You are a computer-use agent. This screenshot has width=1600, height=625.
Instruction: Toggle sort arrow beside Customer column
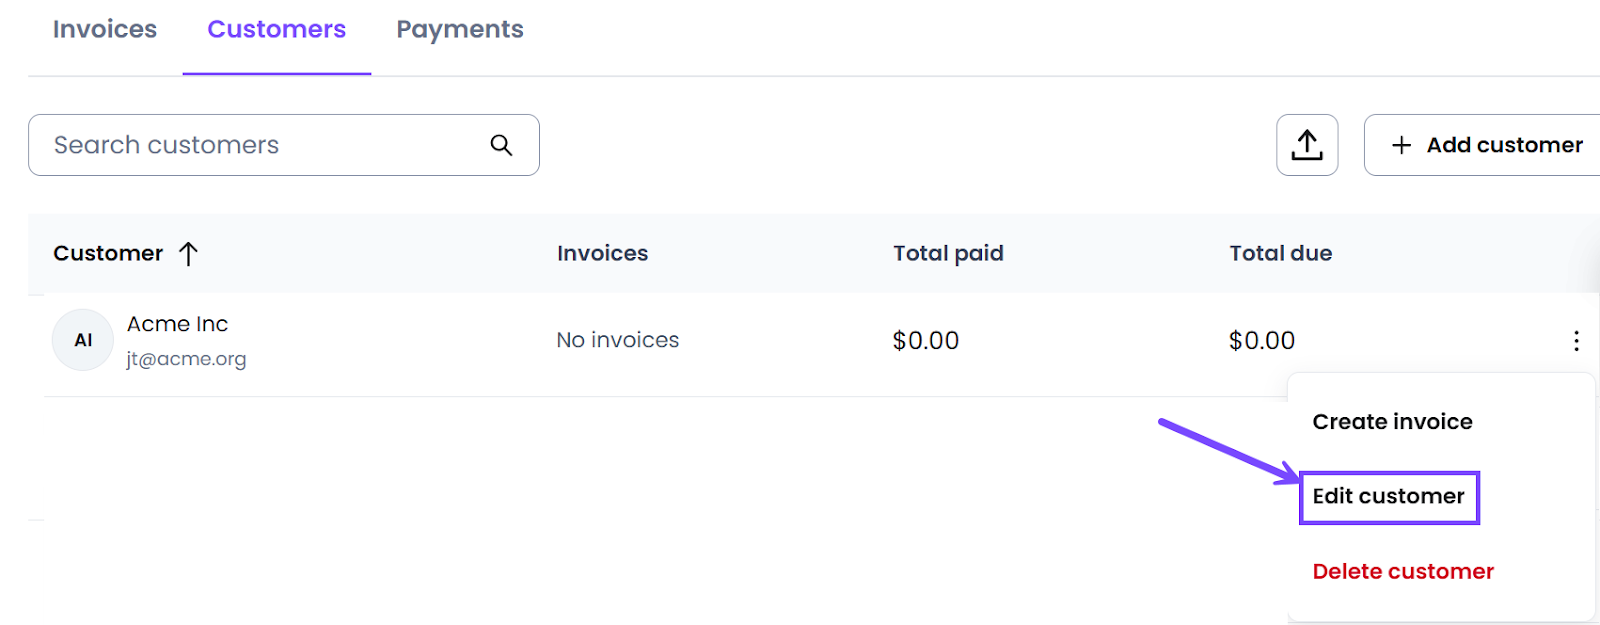[188, 253]
